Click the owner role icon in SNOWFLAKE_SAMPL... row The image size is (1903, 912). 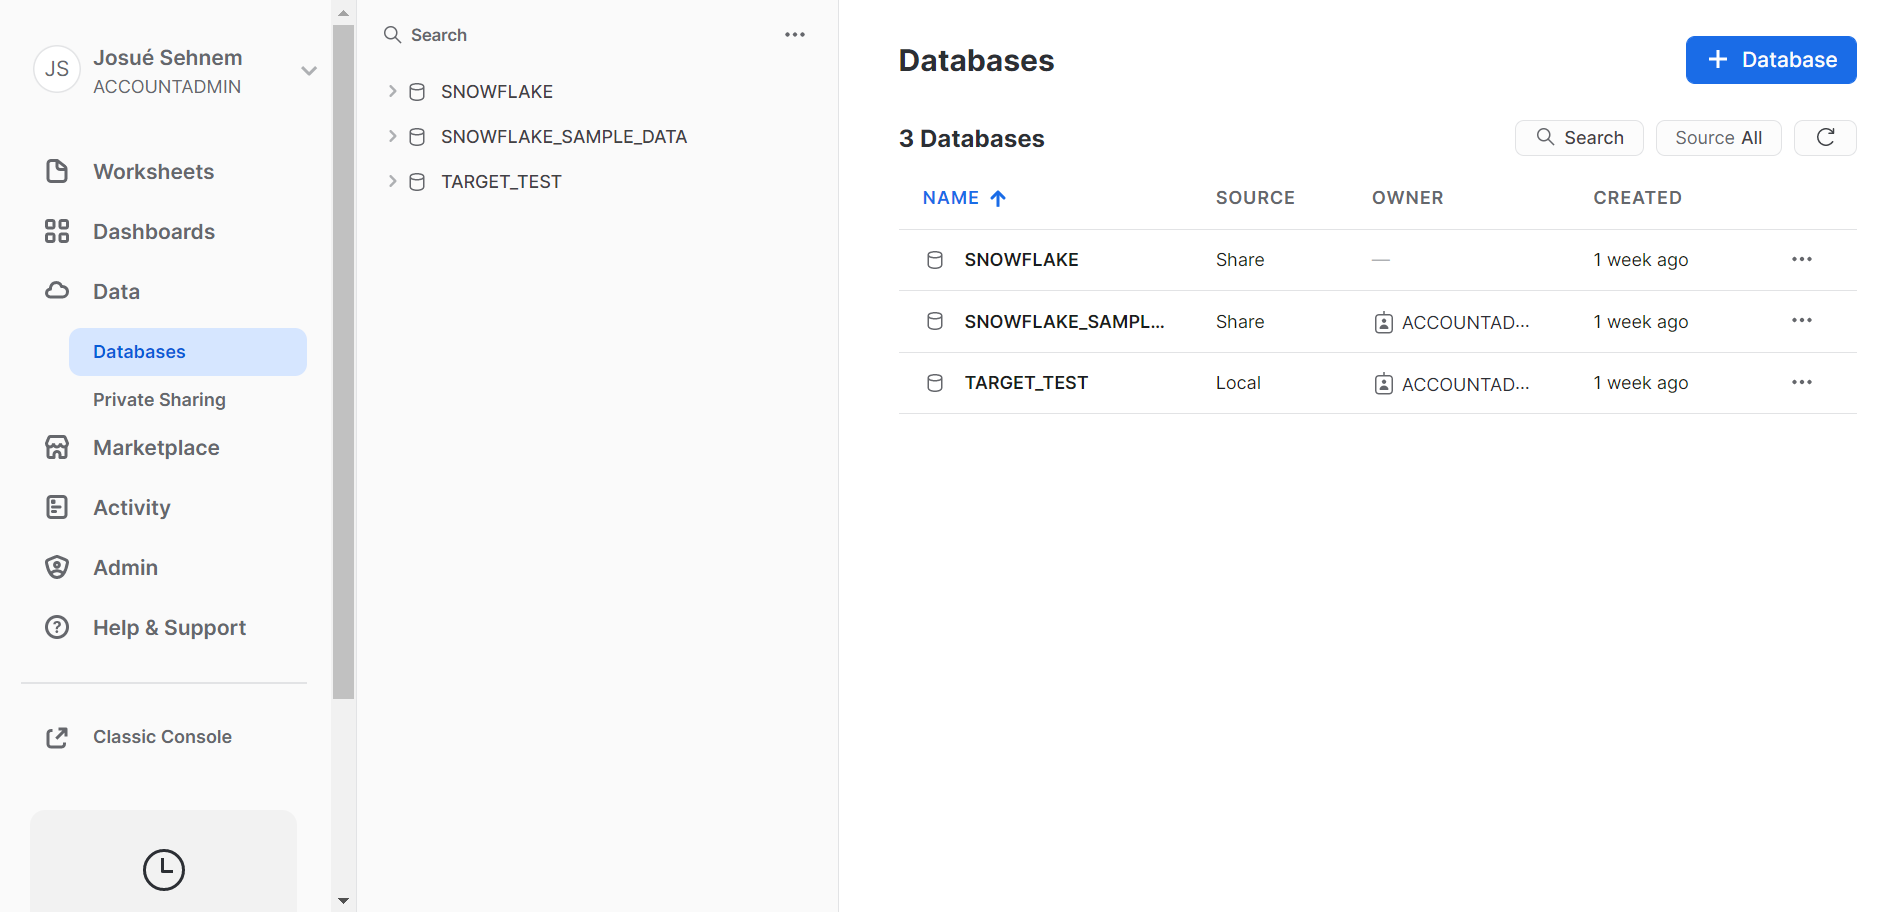pyautogui.click(x=1384, y=322)
